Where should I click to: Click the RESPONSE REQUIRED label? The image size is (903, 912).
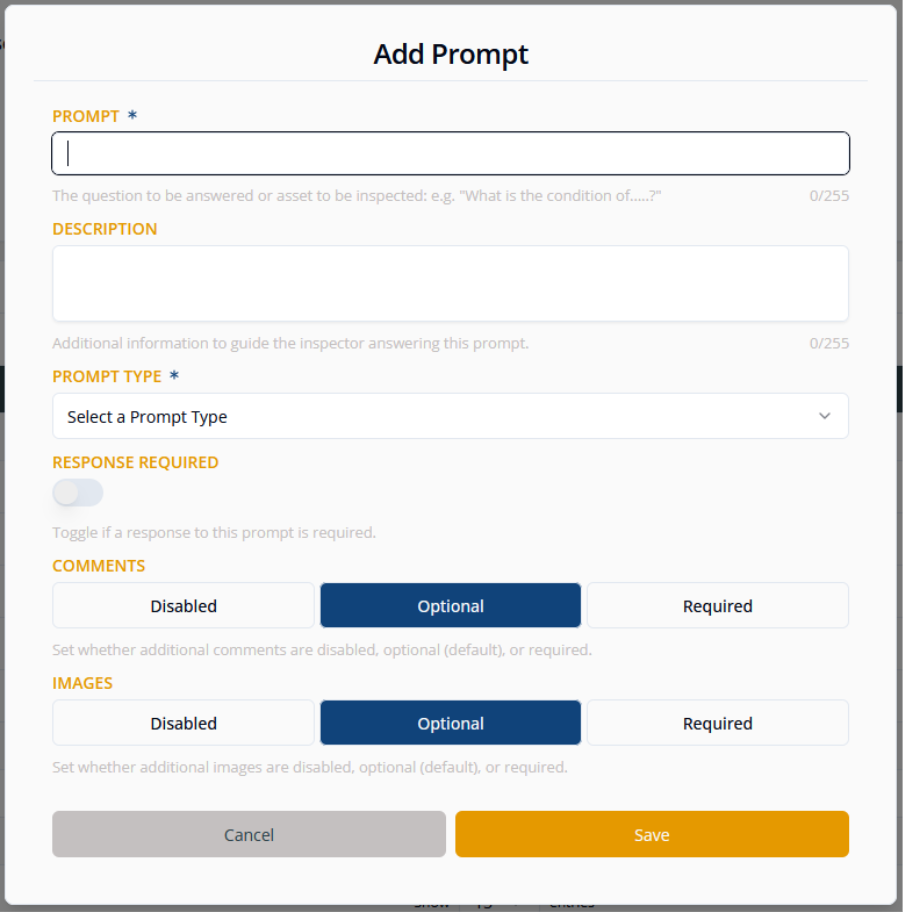click(135, 463)
